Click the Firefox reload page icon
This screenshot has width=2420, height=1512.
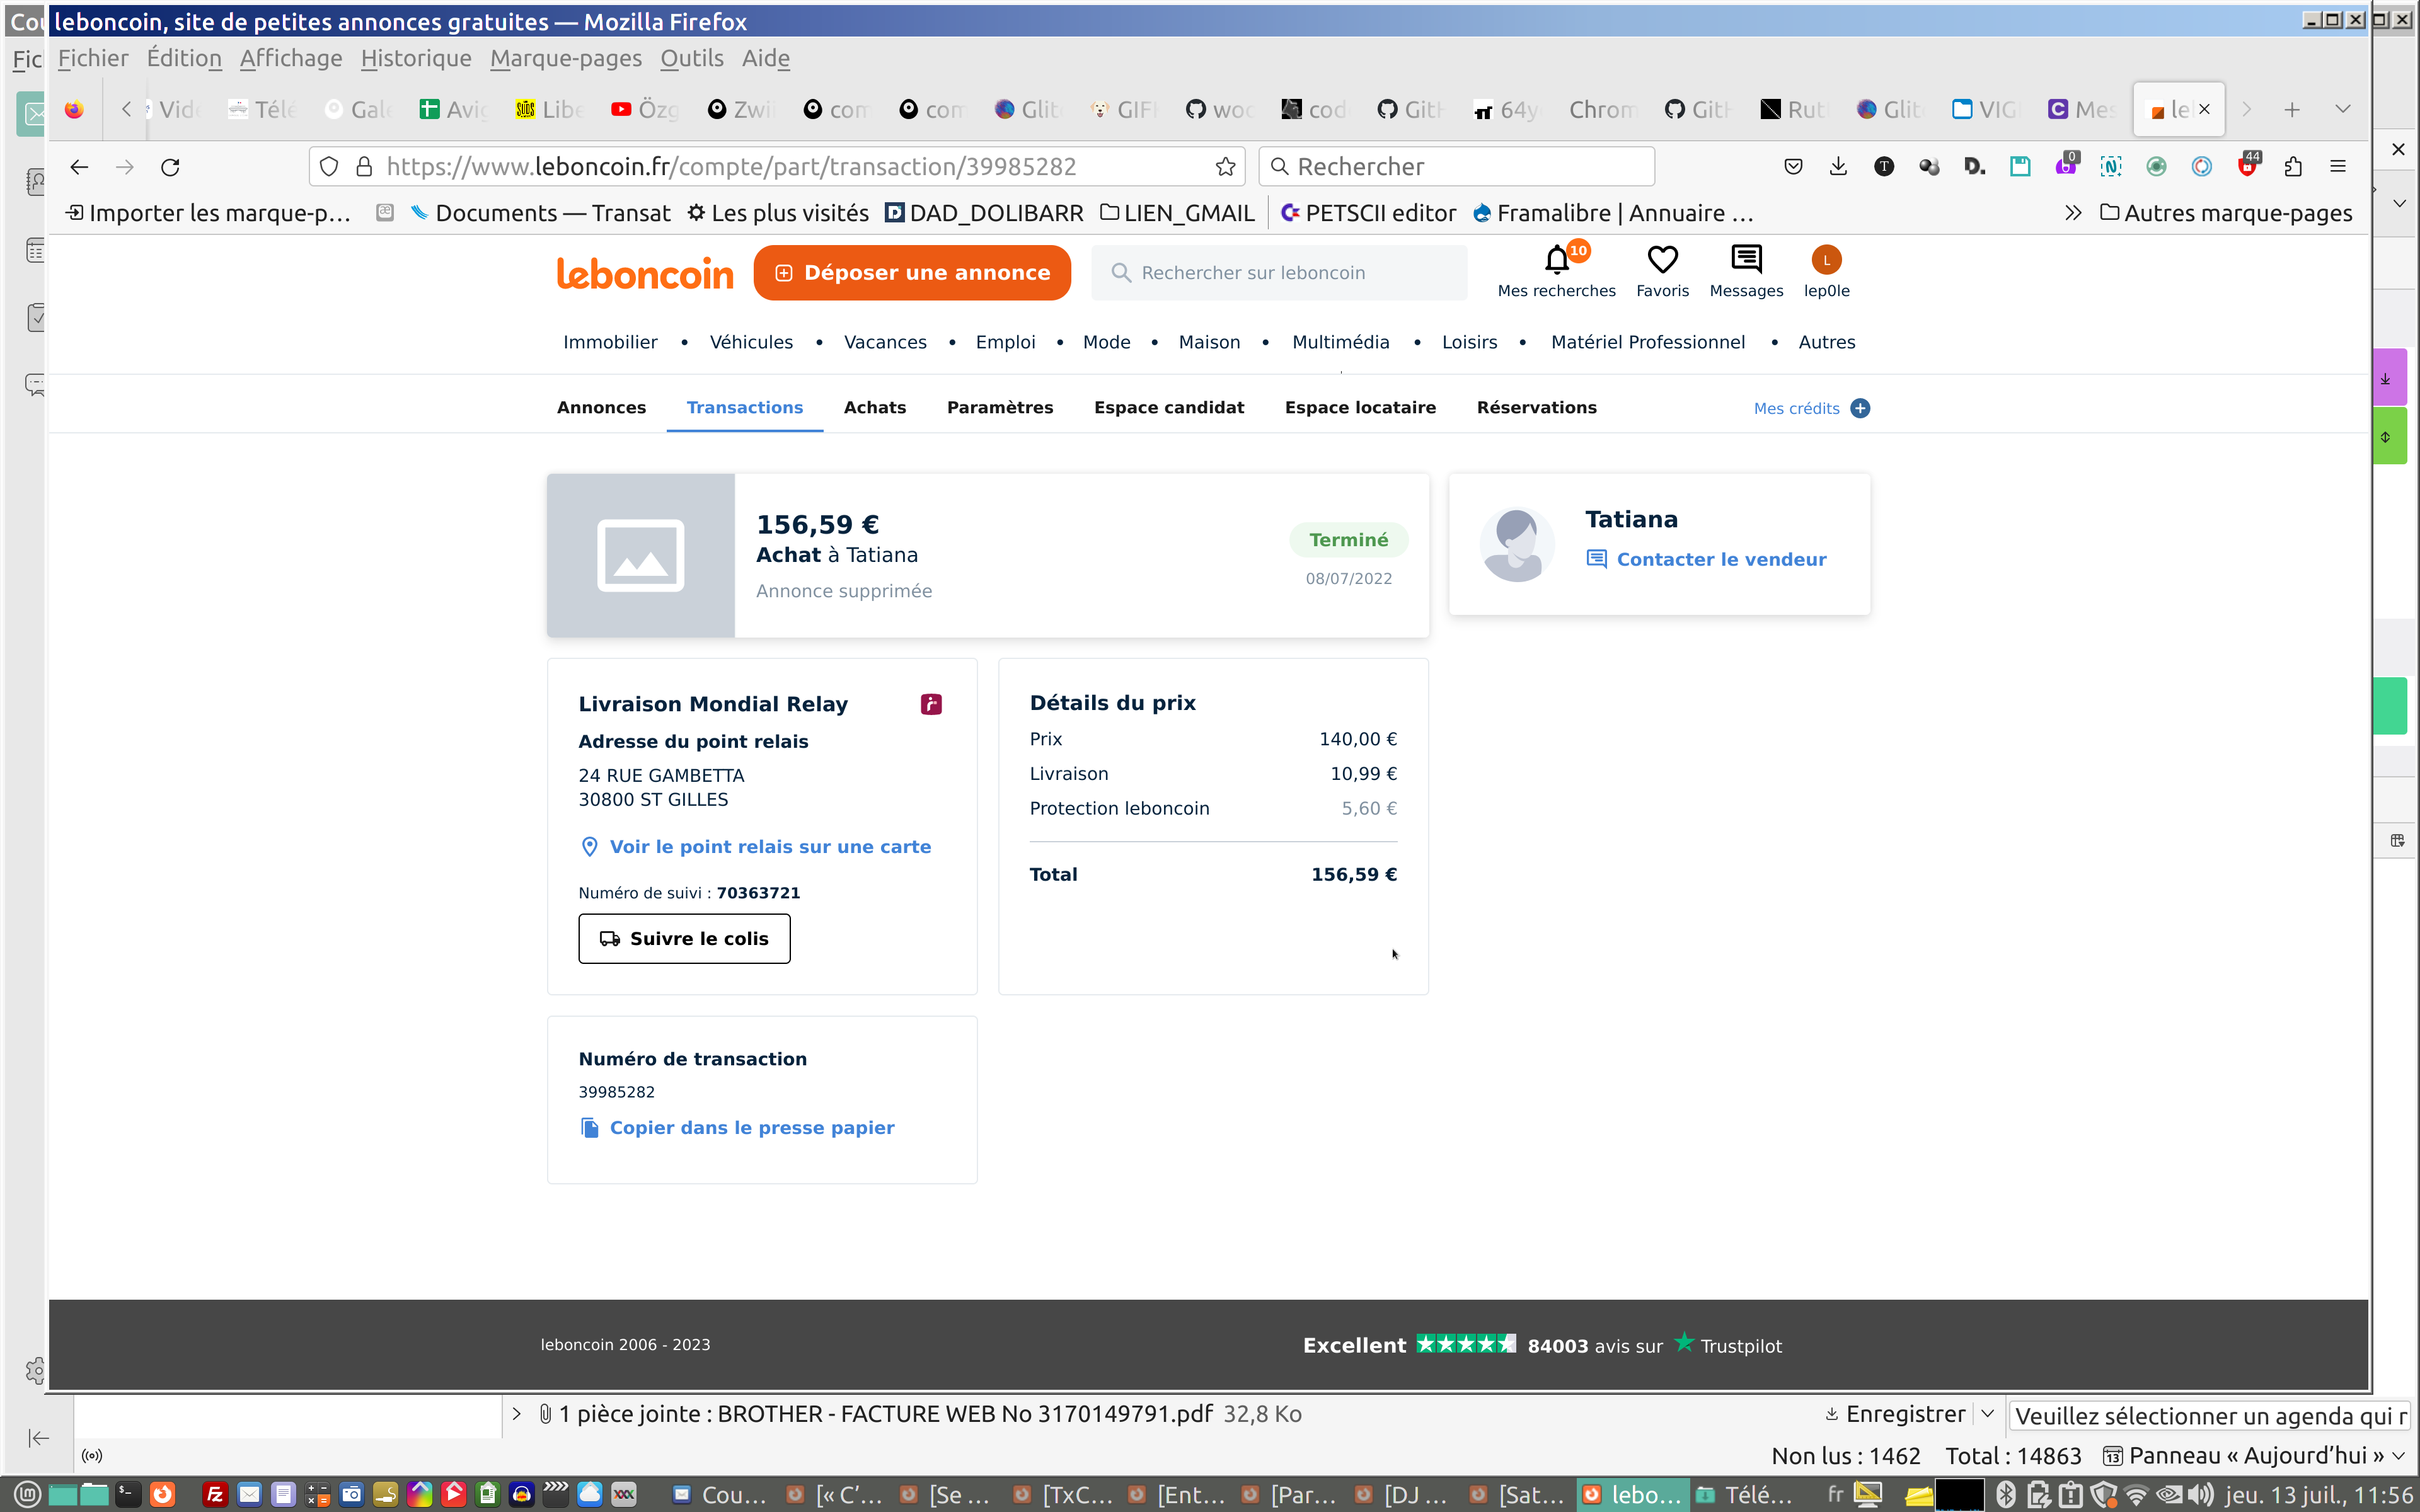[171, 167]
